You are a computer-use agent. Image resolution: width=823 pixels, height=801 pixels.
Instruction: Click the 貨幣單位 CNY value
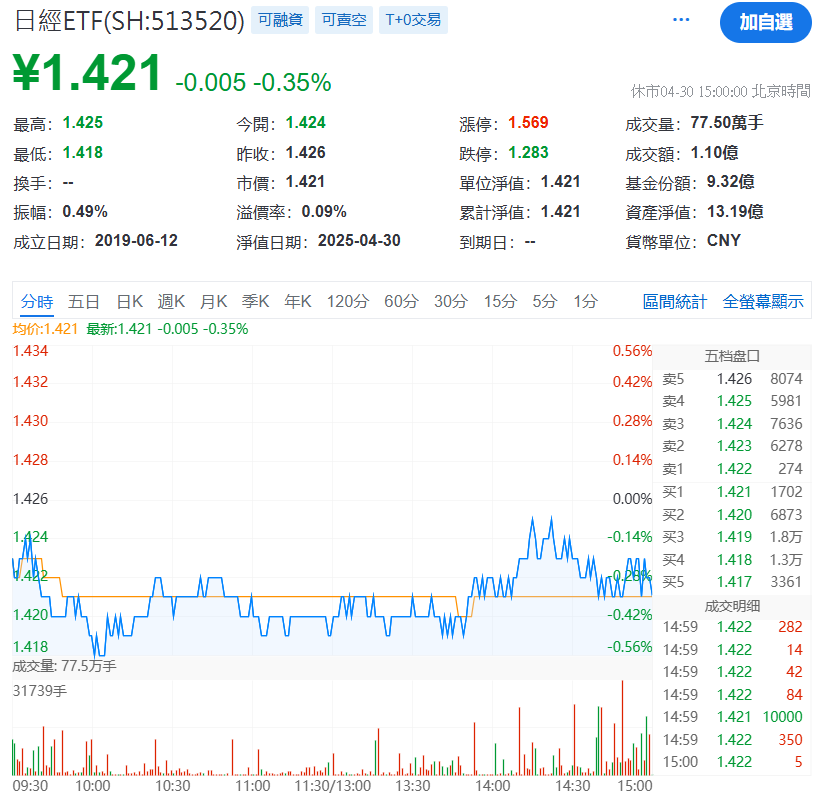[724, 241]
